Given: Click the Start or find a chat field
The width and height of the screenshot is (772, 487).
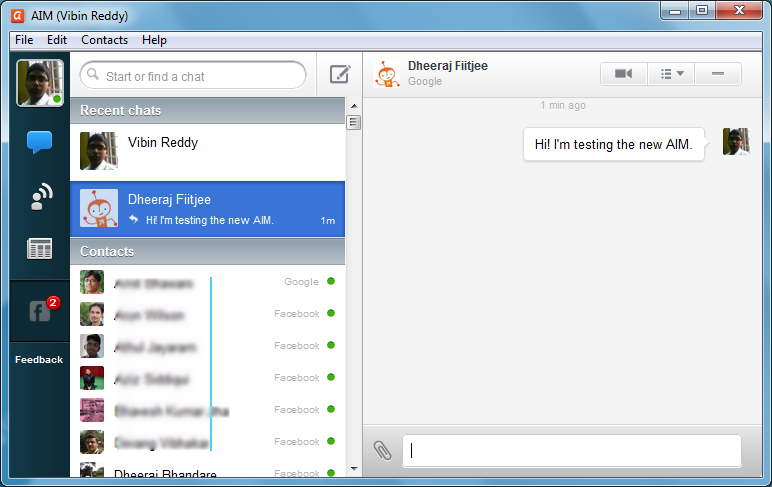Looking at the screenshot, I should pyautogui.click(x=193, y=75).
